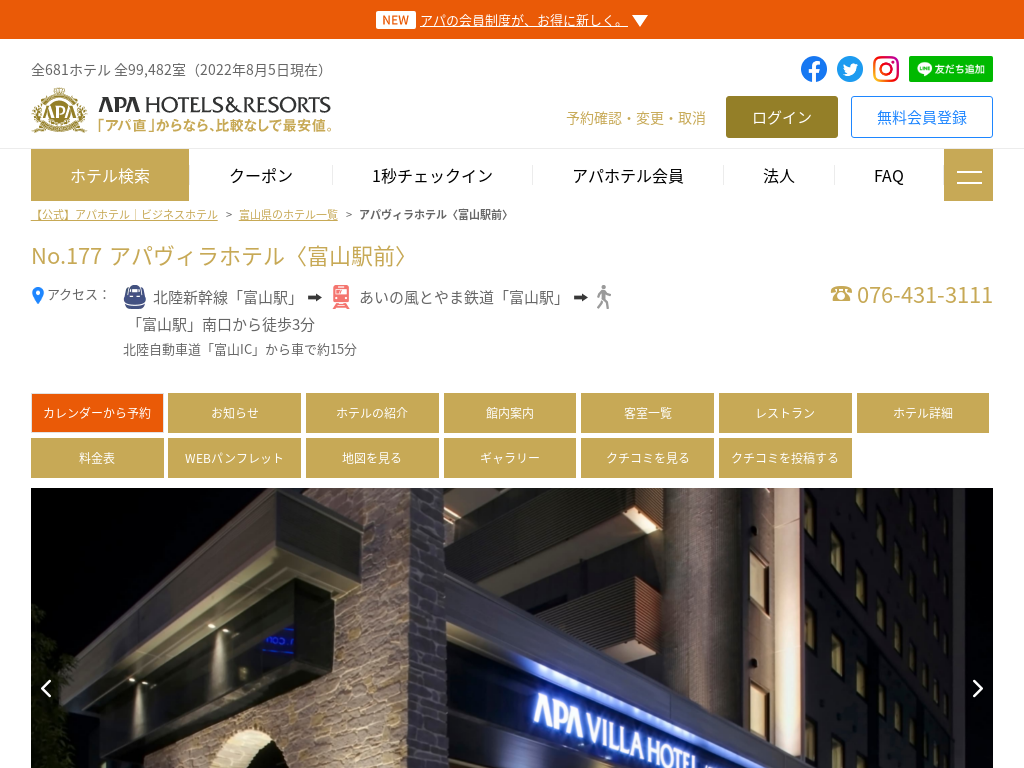The height and width of the screenshot is (768, 1024).
Task: Show the next hotel photo
Action: tap(977, 688)
